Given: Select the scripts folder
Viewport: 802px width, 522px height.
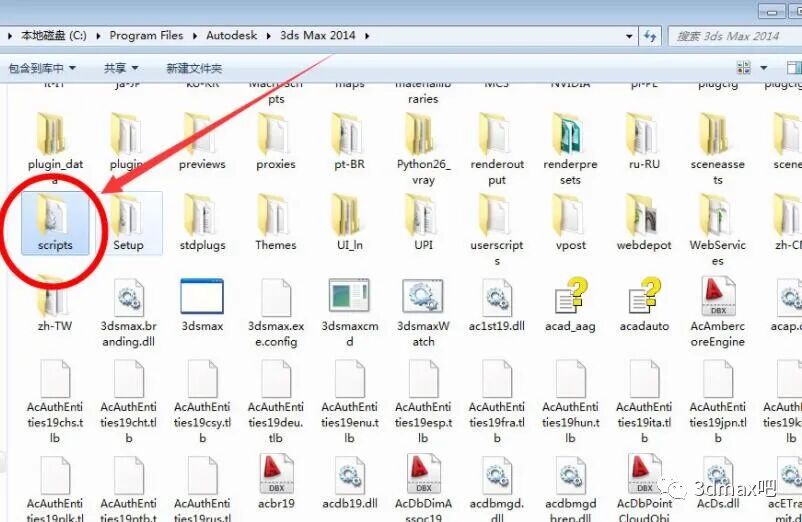Looking at the screenshot, I should point(55,223).
